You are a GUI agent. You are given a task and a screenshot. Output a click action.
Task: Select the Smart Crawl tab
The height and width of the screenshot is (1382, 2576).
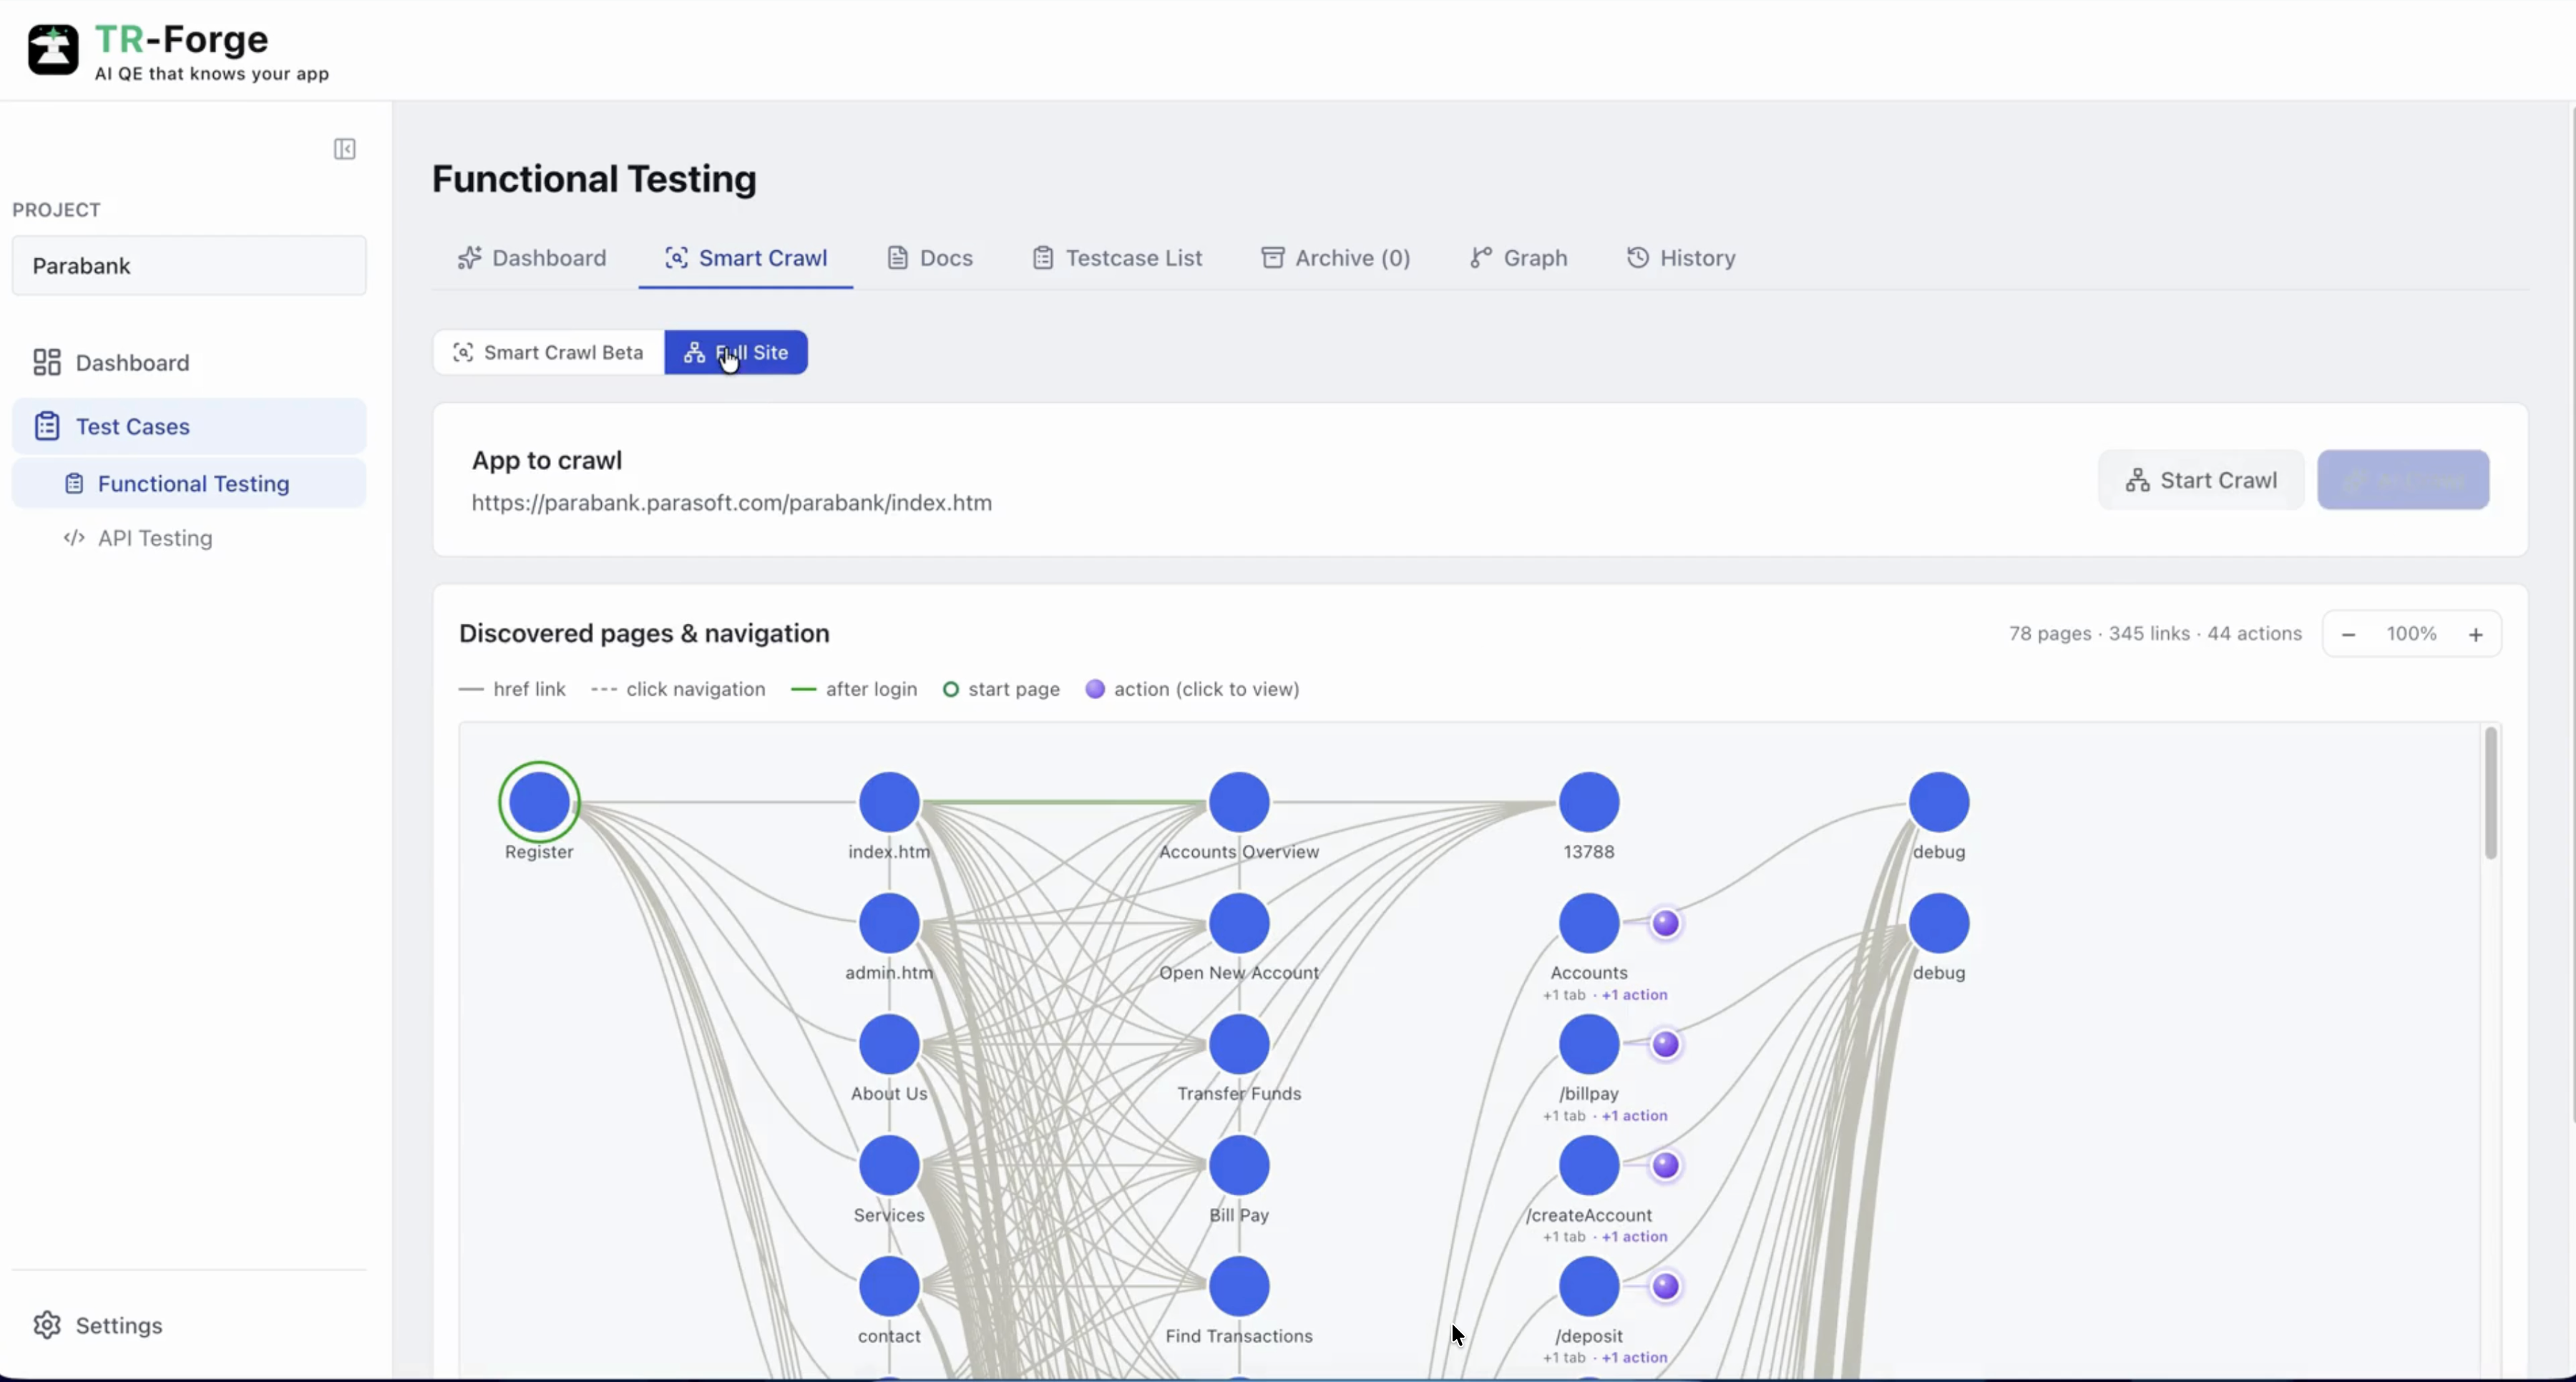point(746,258)
